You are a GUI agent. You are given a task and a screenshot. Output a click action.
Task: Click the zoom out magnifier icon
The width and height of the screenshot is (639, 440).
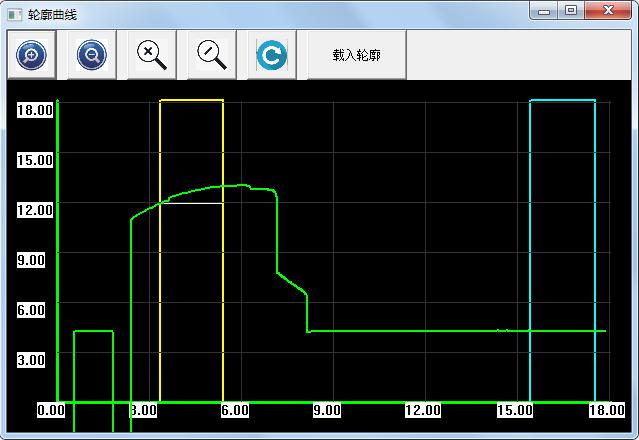tap(91, 55)
